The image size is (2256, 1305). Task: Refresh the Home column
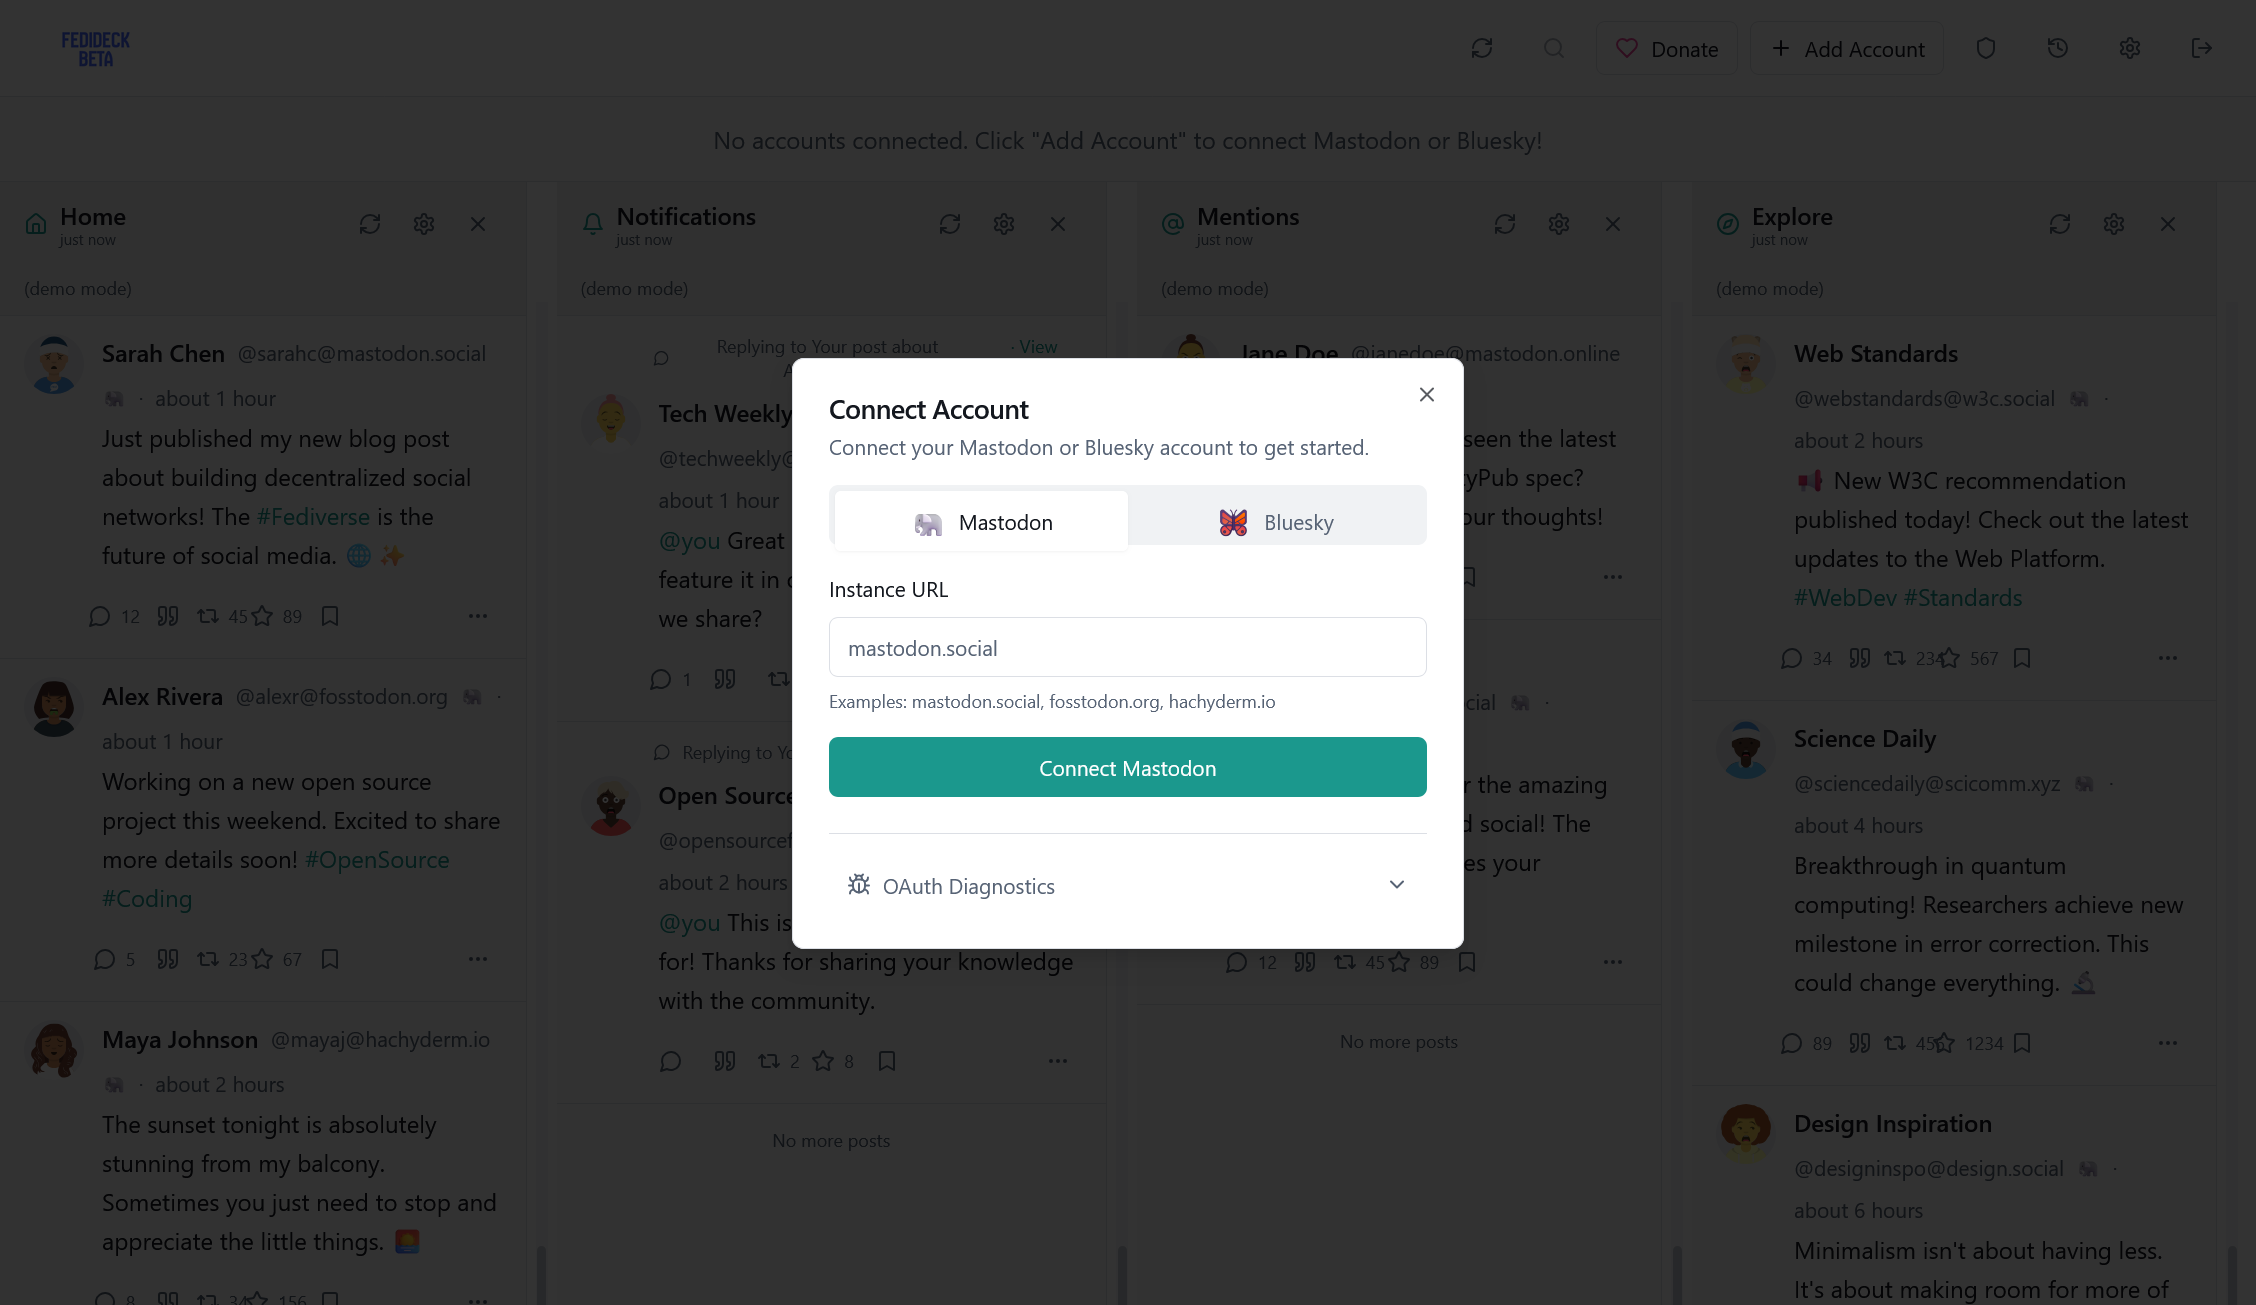[x=370, y=224]
